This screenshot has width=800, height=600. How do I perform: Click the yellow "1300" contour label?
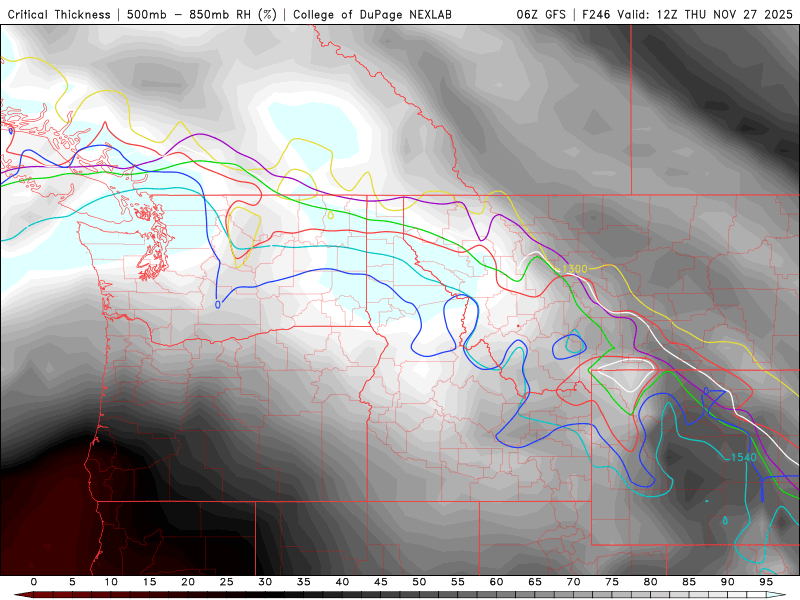(x=574, y=269)
